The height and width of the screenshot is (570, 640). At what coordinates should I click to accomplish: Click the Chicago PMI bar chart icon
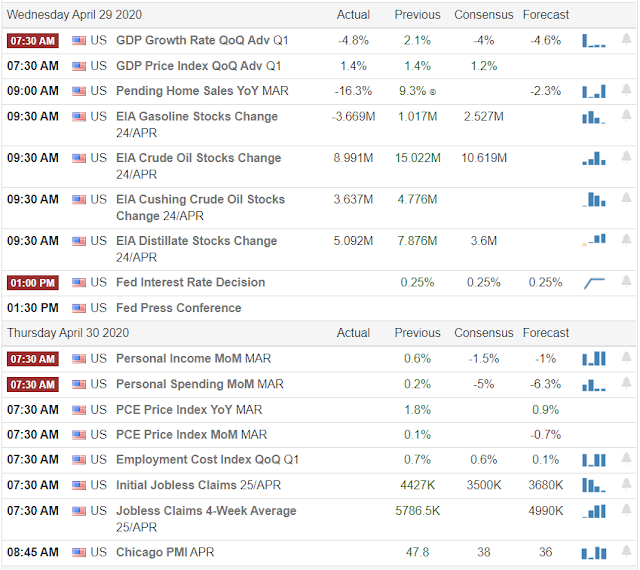tap(594, 552)
